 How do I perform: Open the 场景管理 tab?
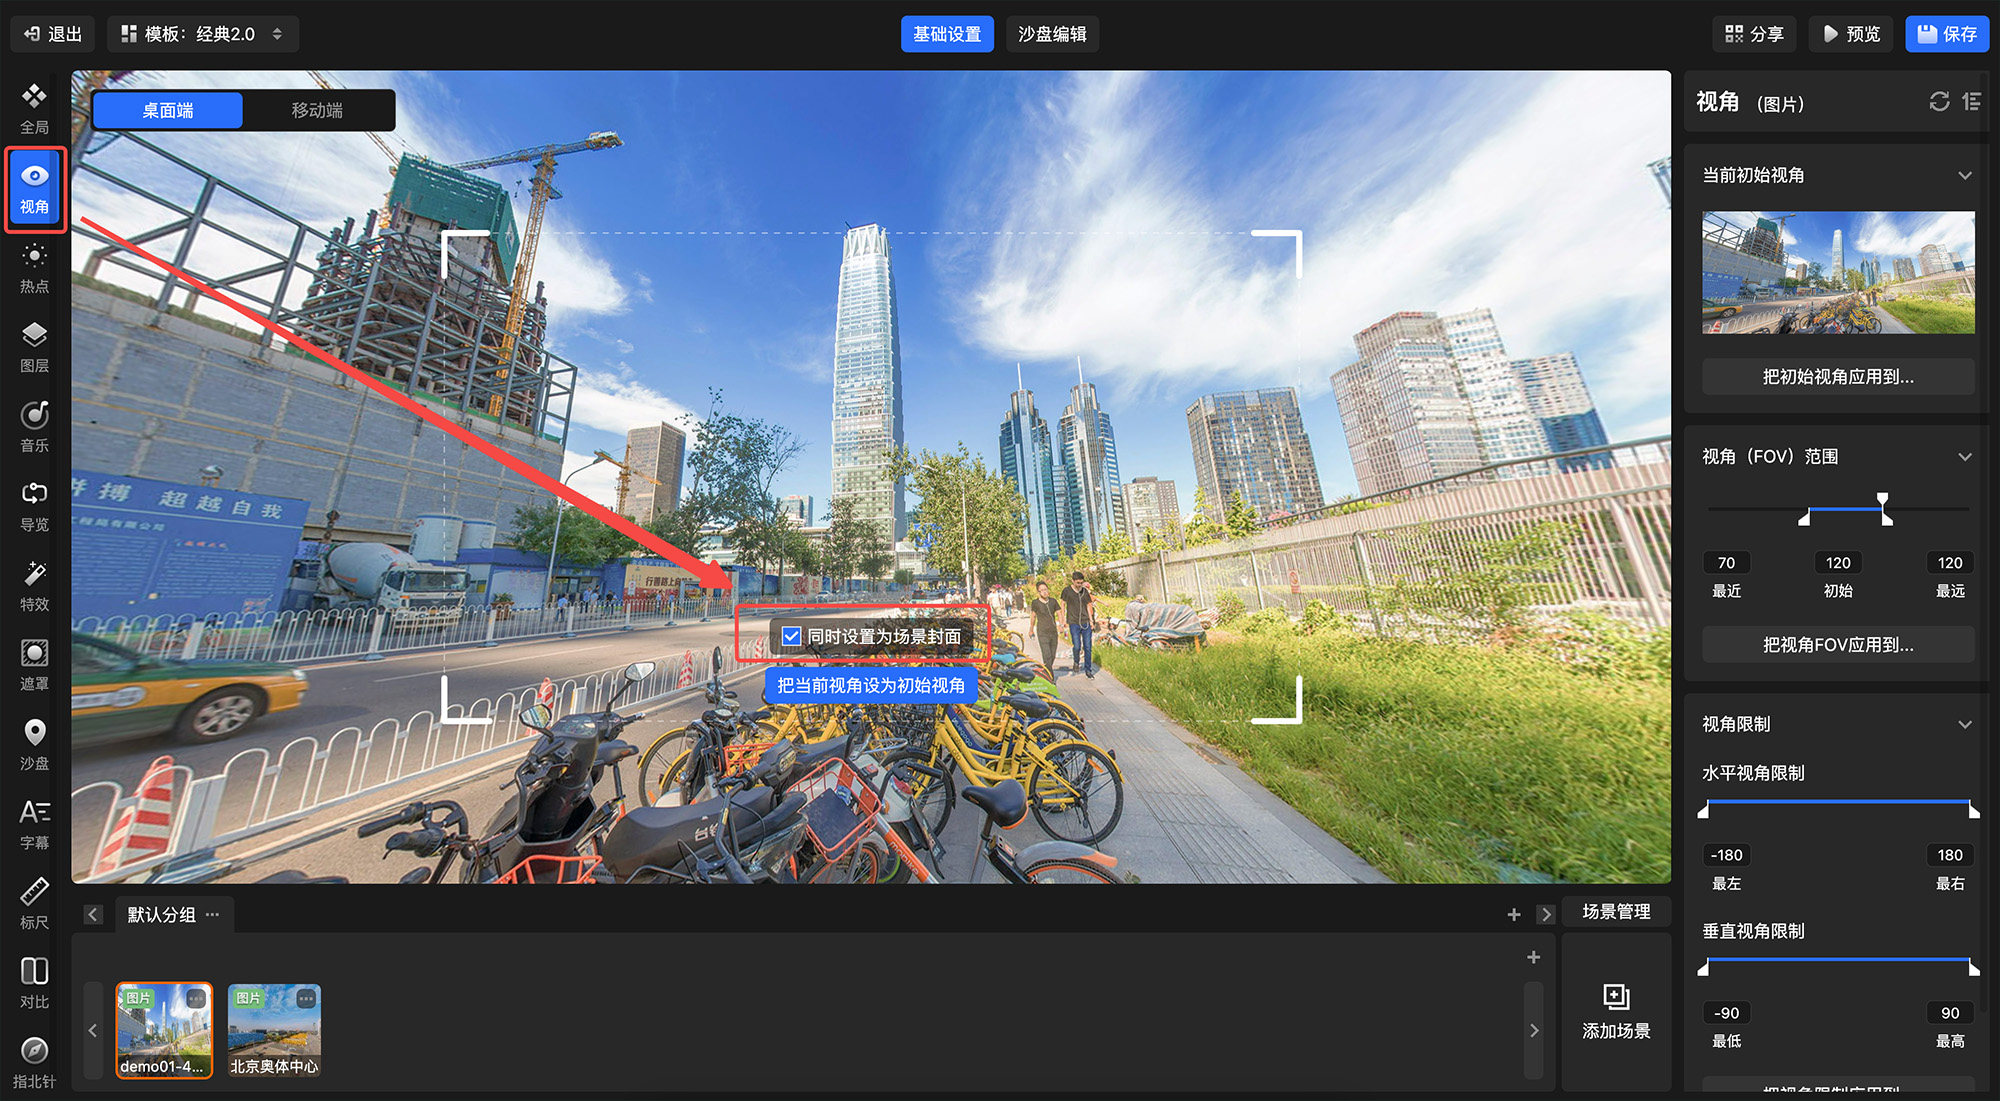(x=1616, y=912)
